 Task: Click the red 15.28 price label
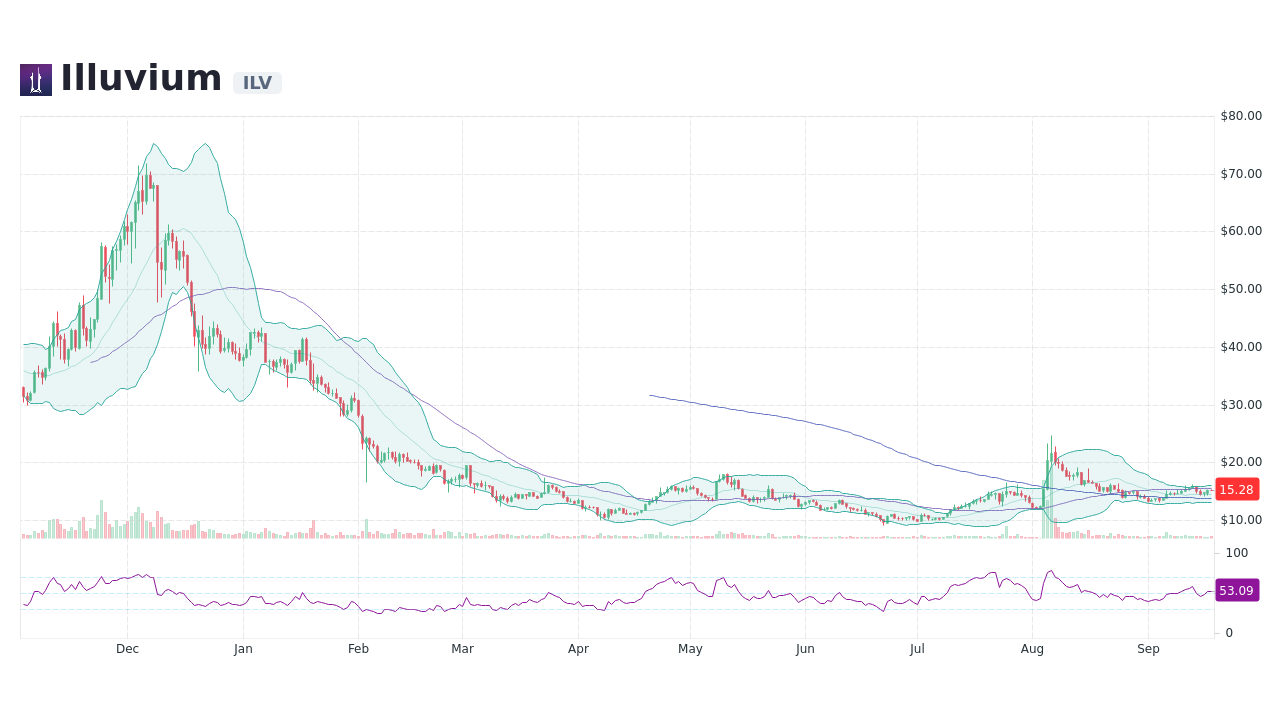[1236, 490]
